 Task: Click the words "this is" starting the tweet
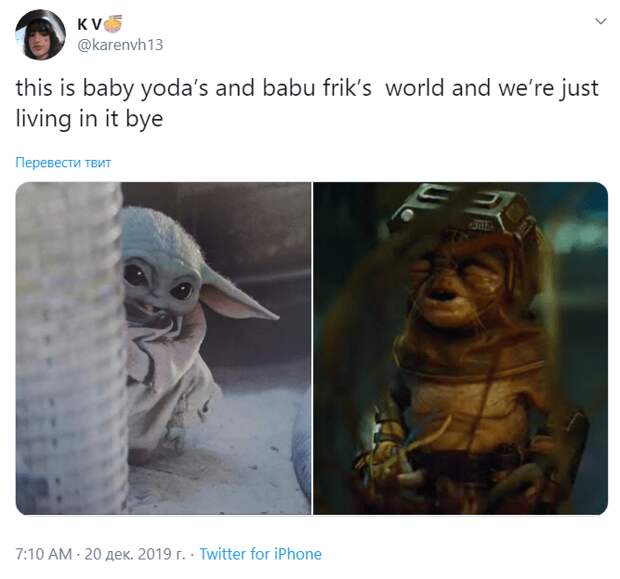click(x=45, y=88)
